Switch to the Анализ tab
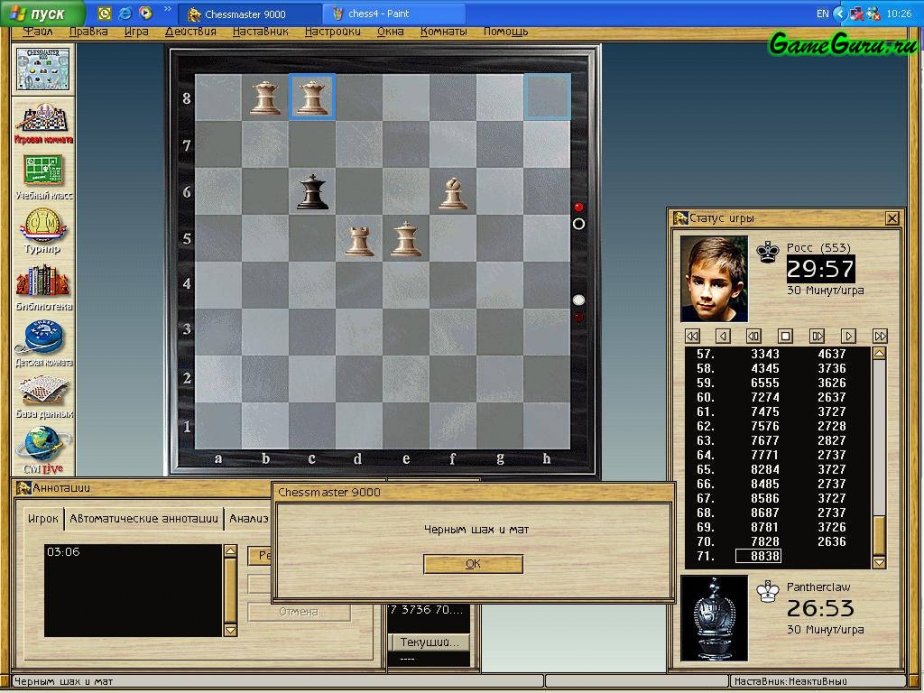 point(249,519)
